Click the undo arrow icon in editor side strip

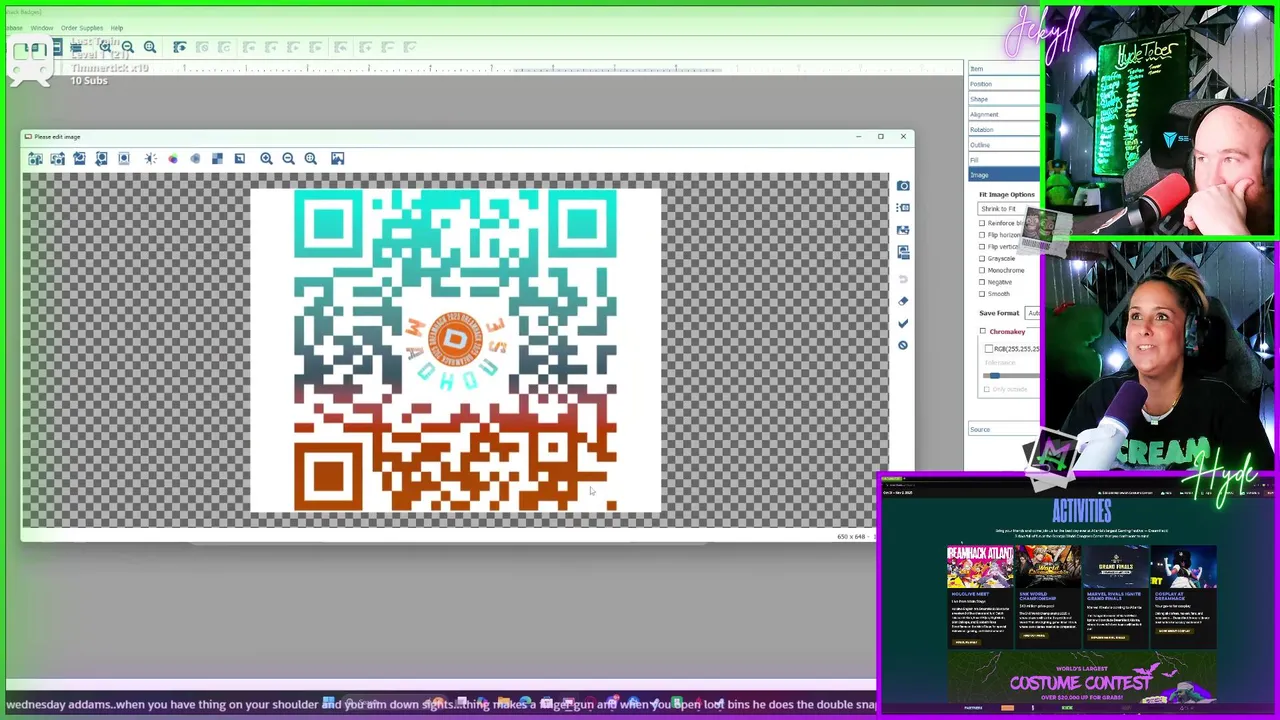(903, 279)
